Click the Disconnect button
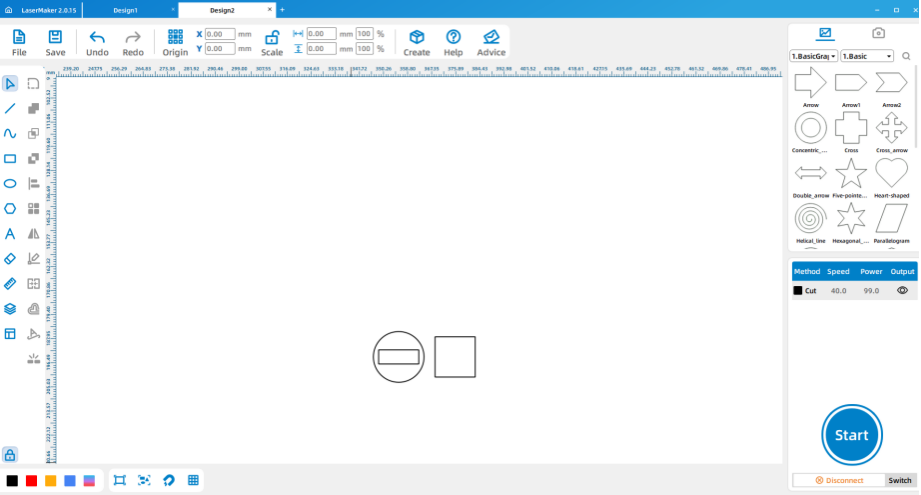This screenshot has width=921, height=495. click(839, 480)
